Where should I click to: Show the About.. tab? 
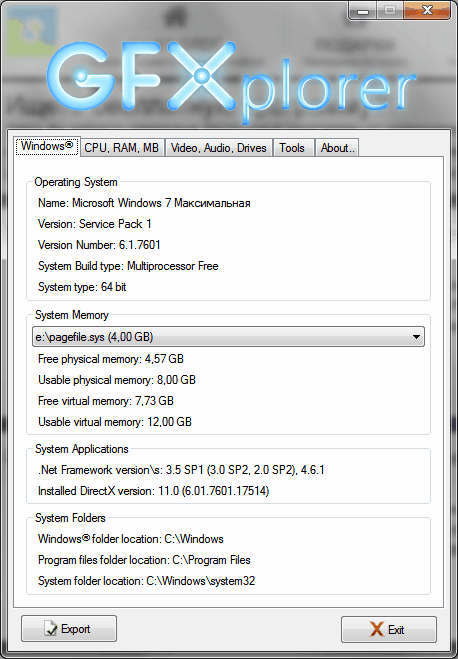point(337,148)
